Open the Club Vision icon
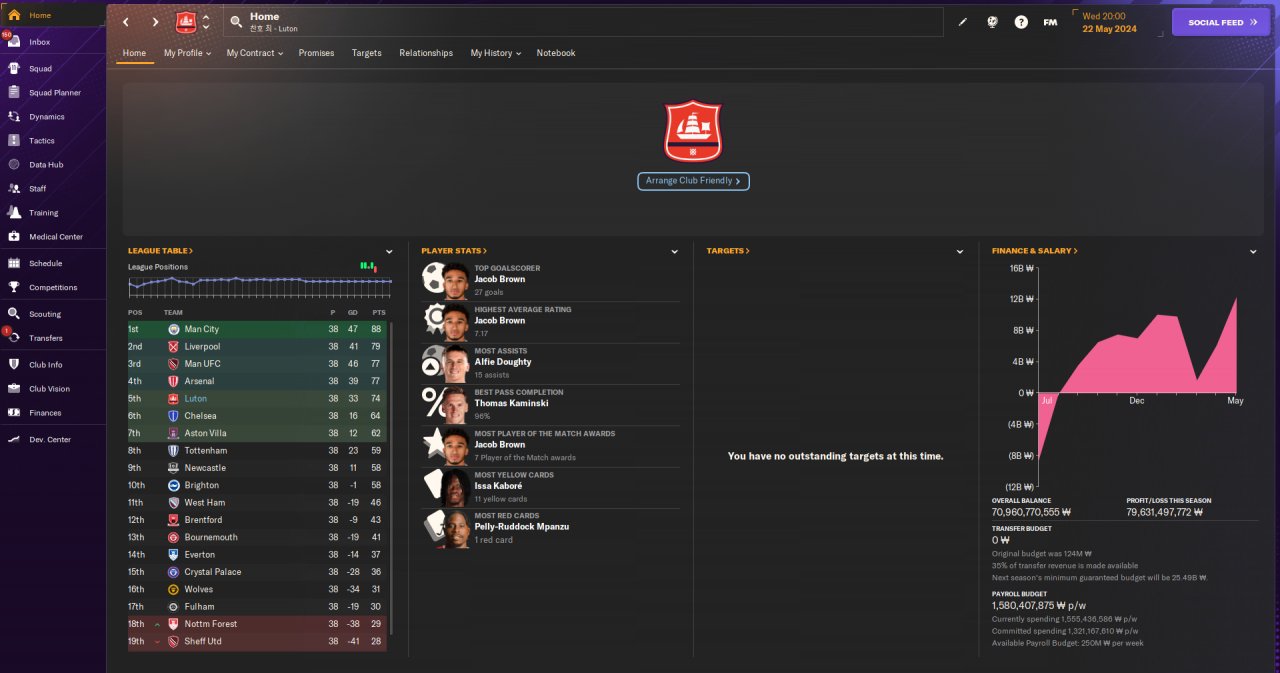Viewport: 1280px width, 673px height. [14, 389]
